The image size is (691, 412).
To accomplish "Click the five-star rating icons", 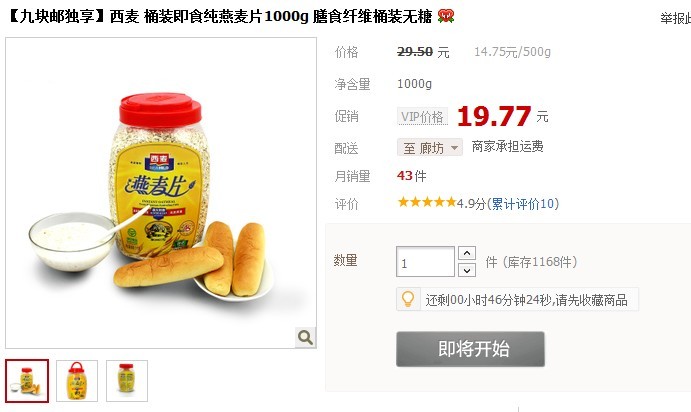I will 427,203.
